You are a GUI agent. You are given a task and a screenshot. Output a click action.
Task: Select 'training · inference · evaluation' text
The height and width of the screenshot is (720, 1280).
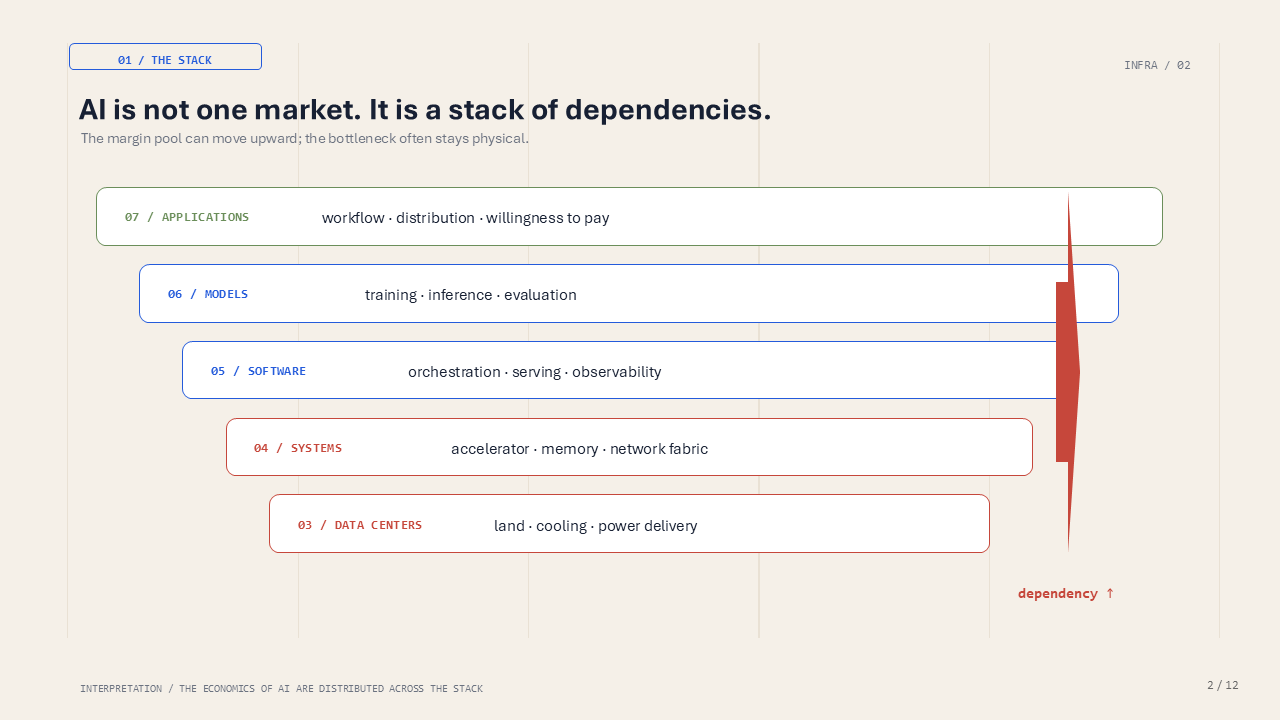click(471, 295)
